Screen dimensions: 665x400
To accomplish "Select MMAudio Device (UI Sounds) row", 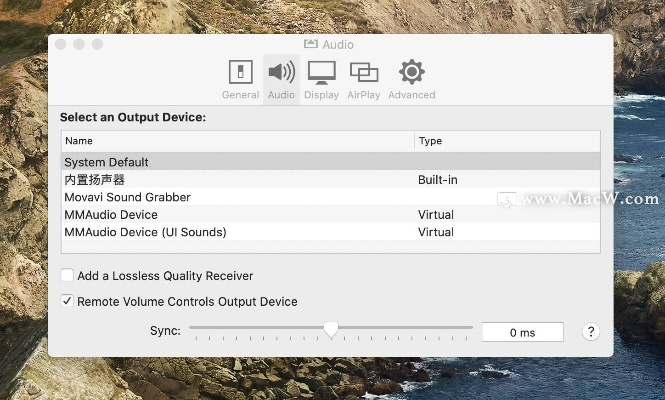I will coord(145,232).
